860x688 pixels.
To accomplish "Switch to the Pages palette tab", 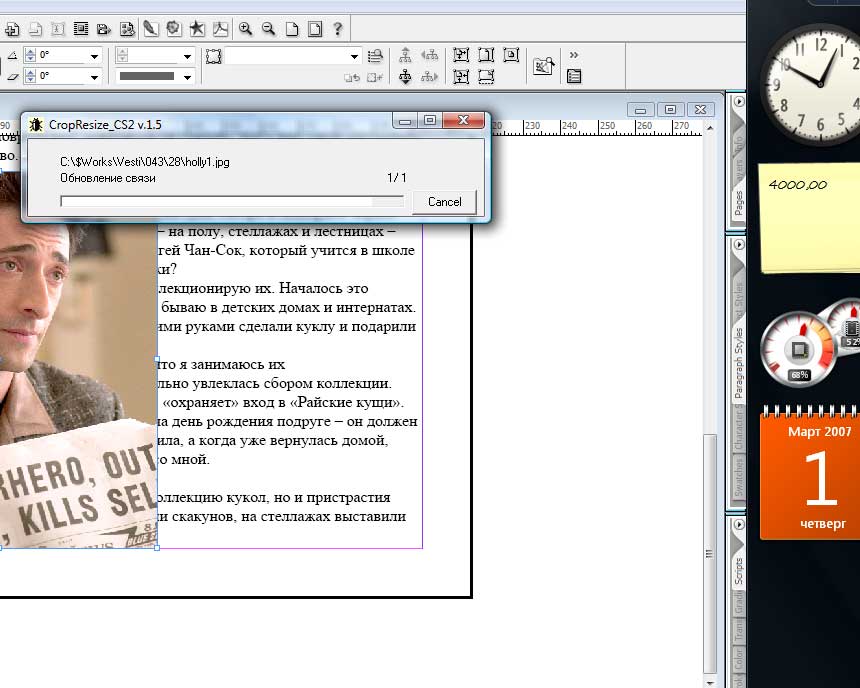I will click(x=739, y=204).
